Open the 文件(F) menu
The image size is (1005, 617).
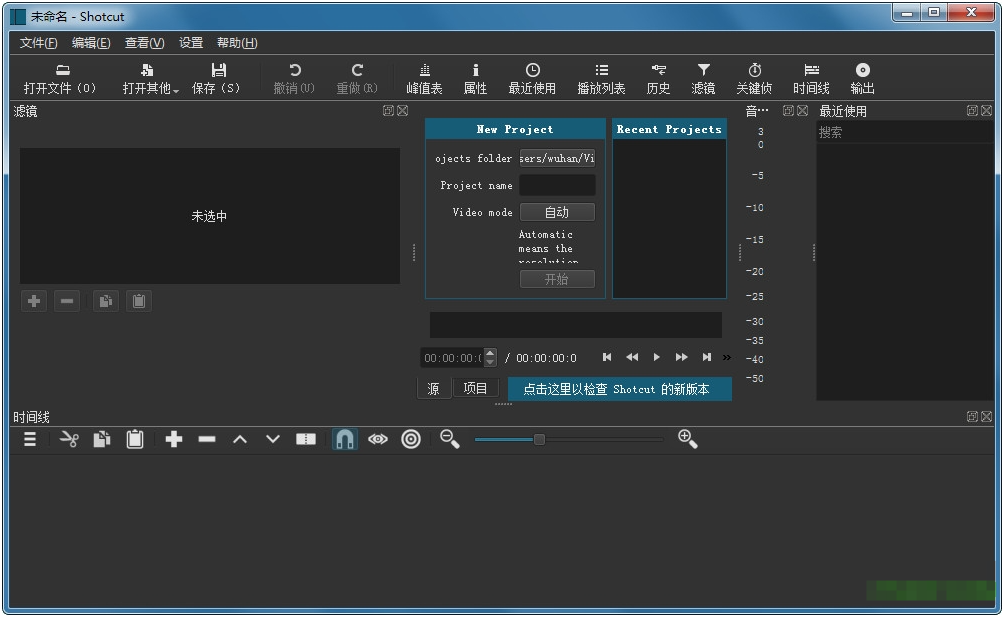(x=38, y=43)
